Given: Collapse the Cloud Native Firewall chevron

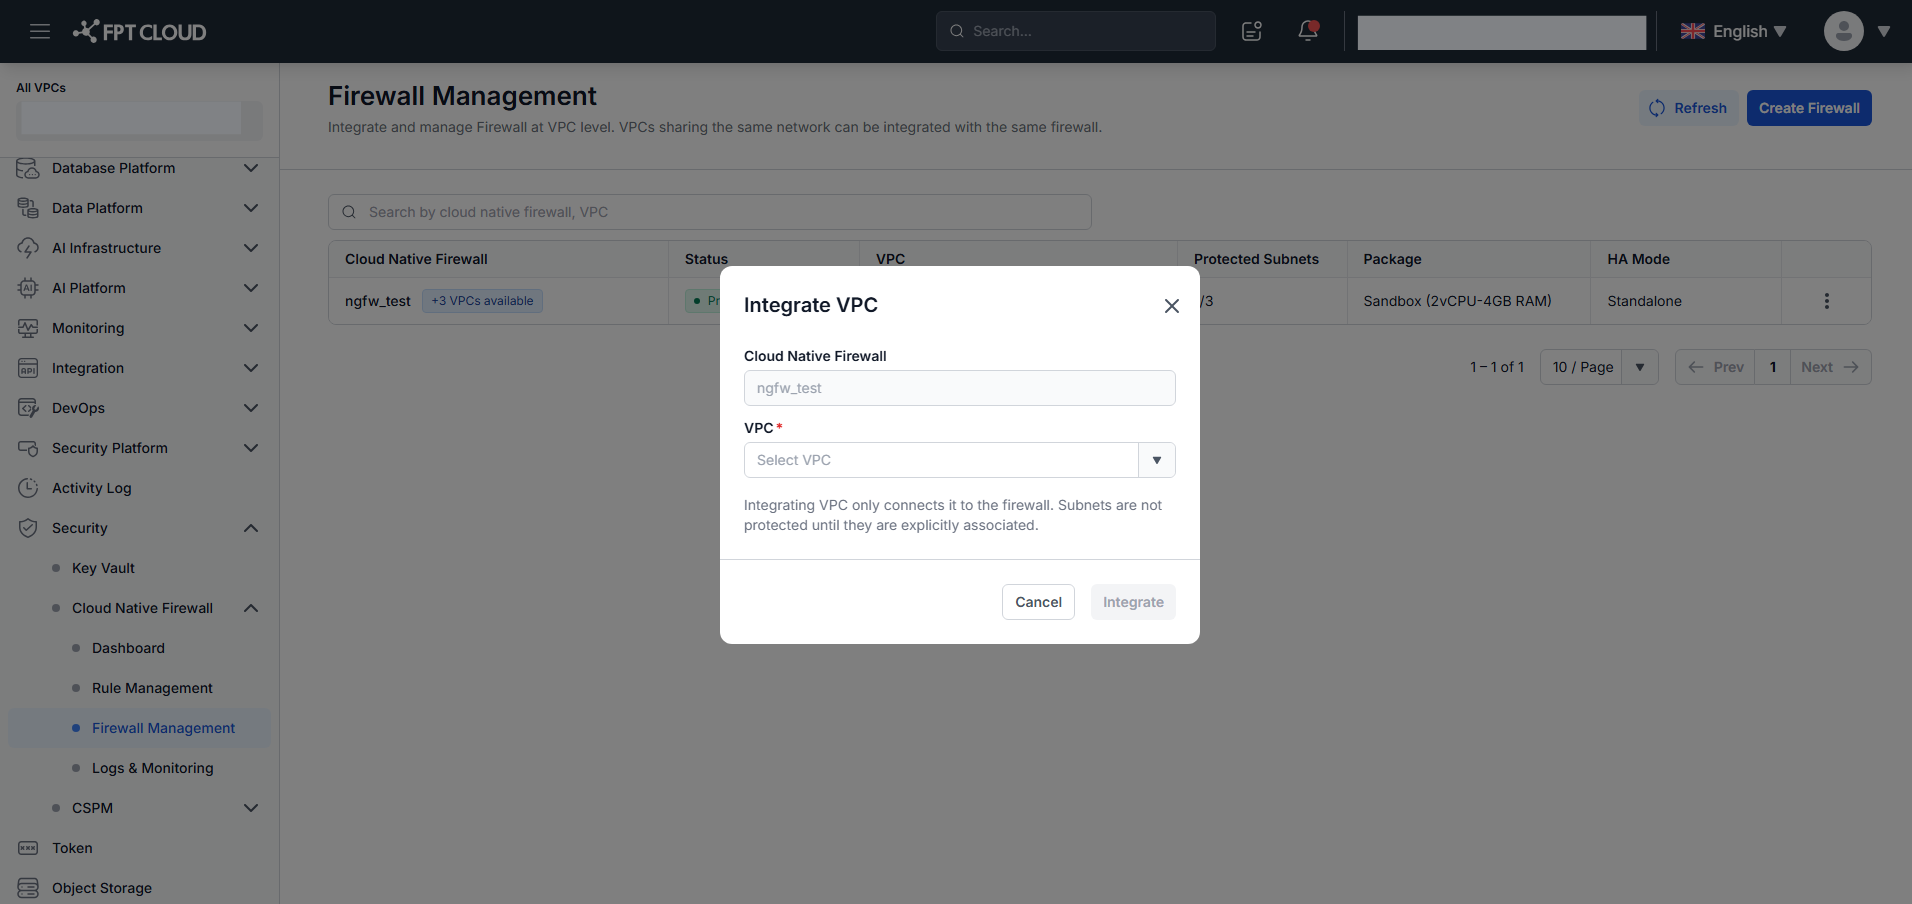Looking at the screenshot, I should (x=251, y=608).
